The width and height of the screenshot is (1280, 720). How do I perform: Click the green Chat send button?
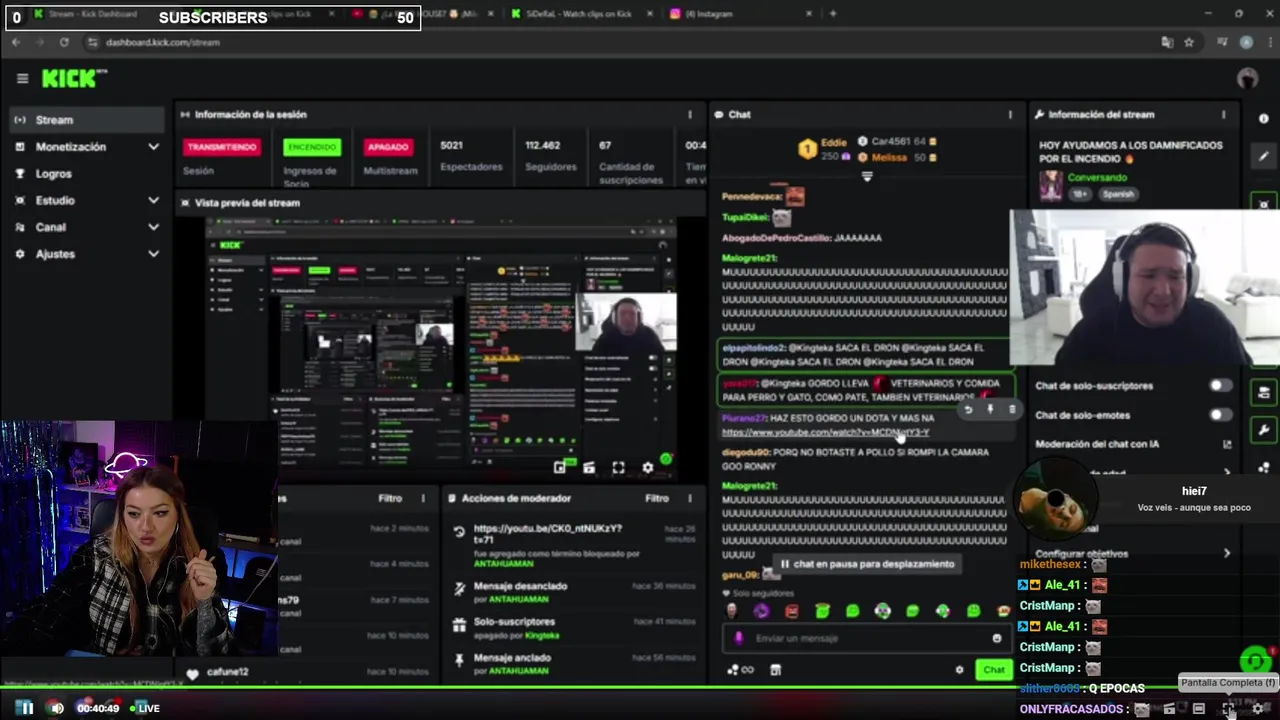pyautogui.click(x=993, y=670)
